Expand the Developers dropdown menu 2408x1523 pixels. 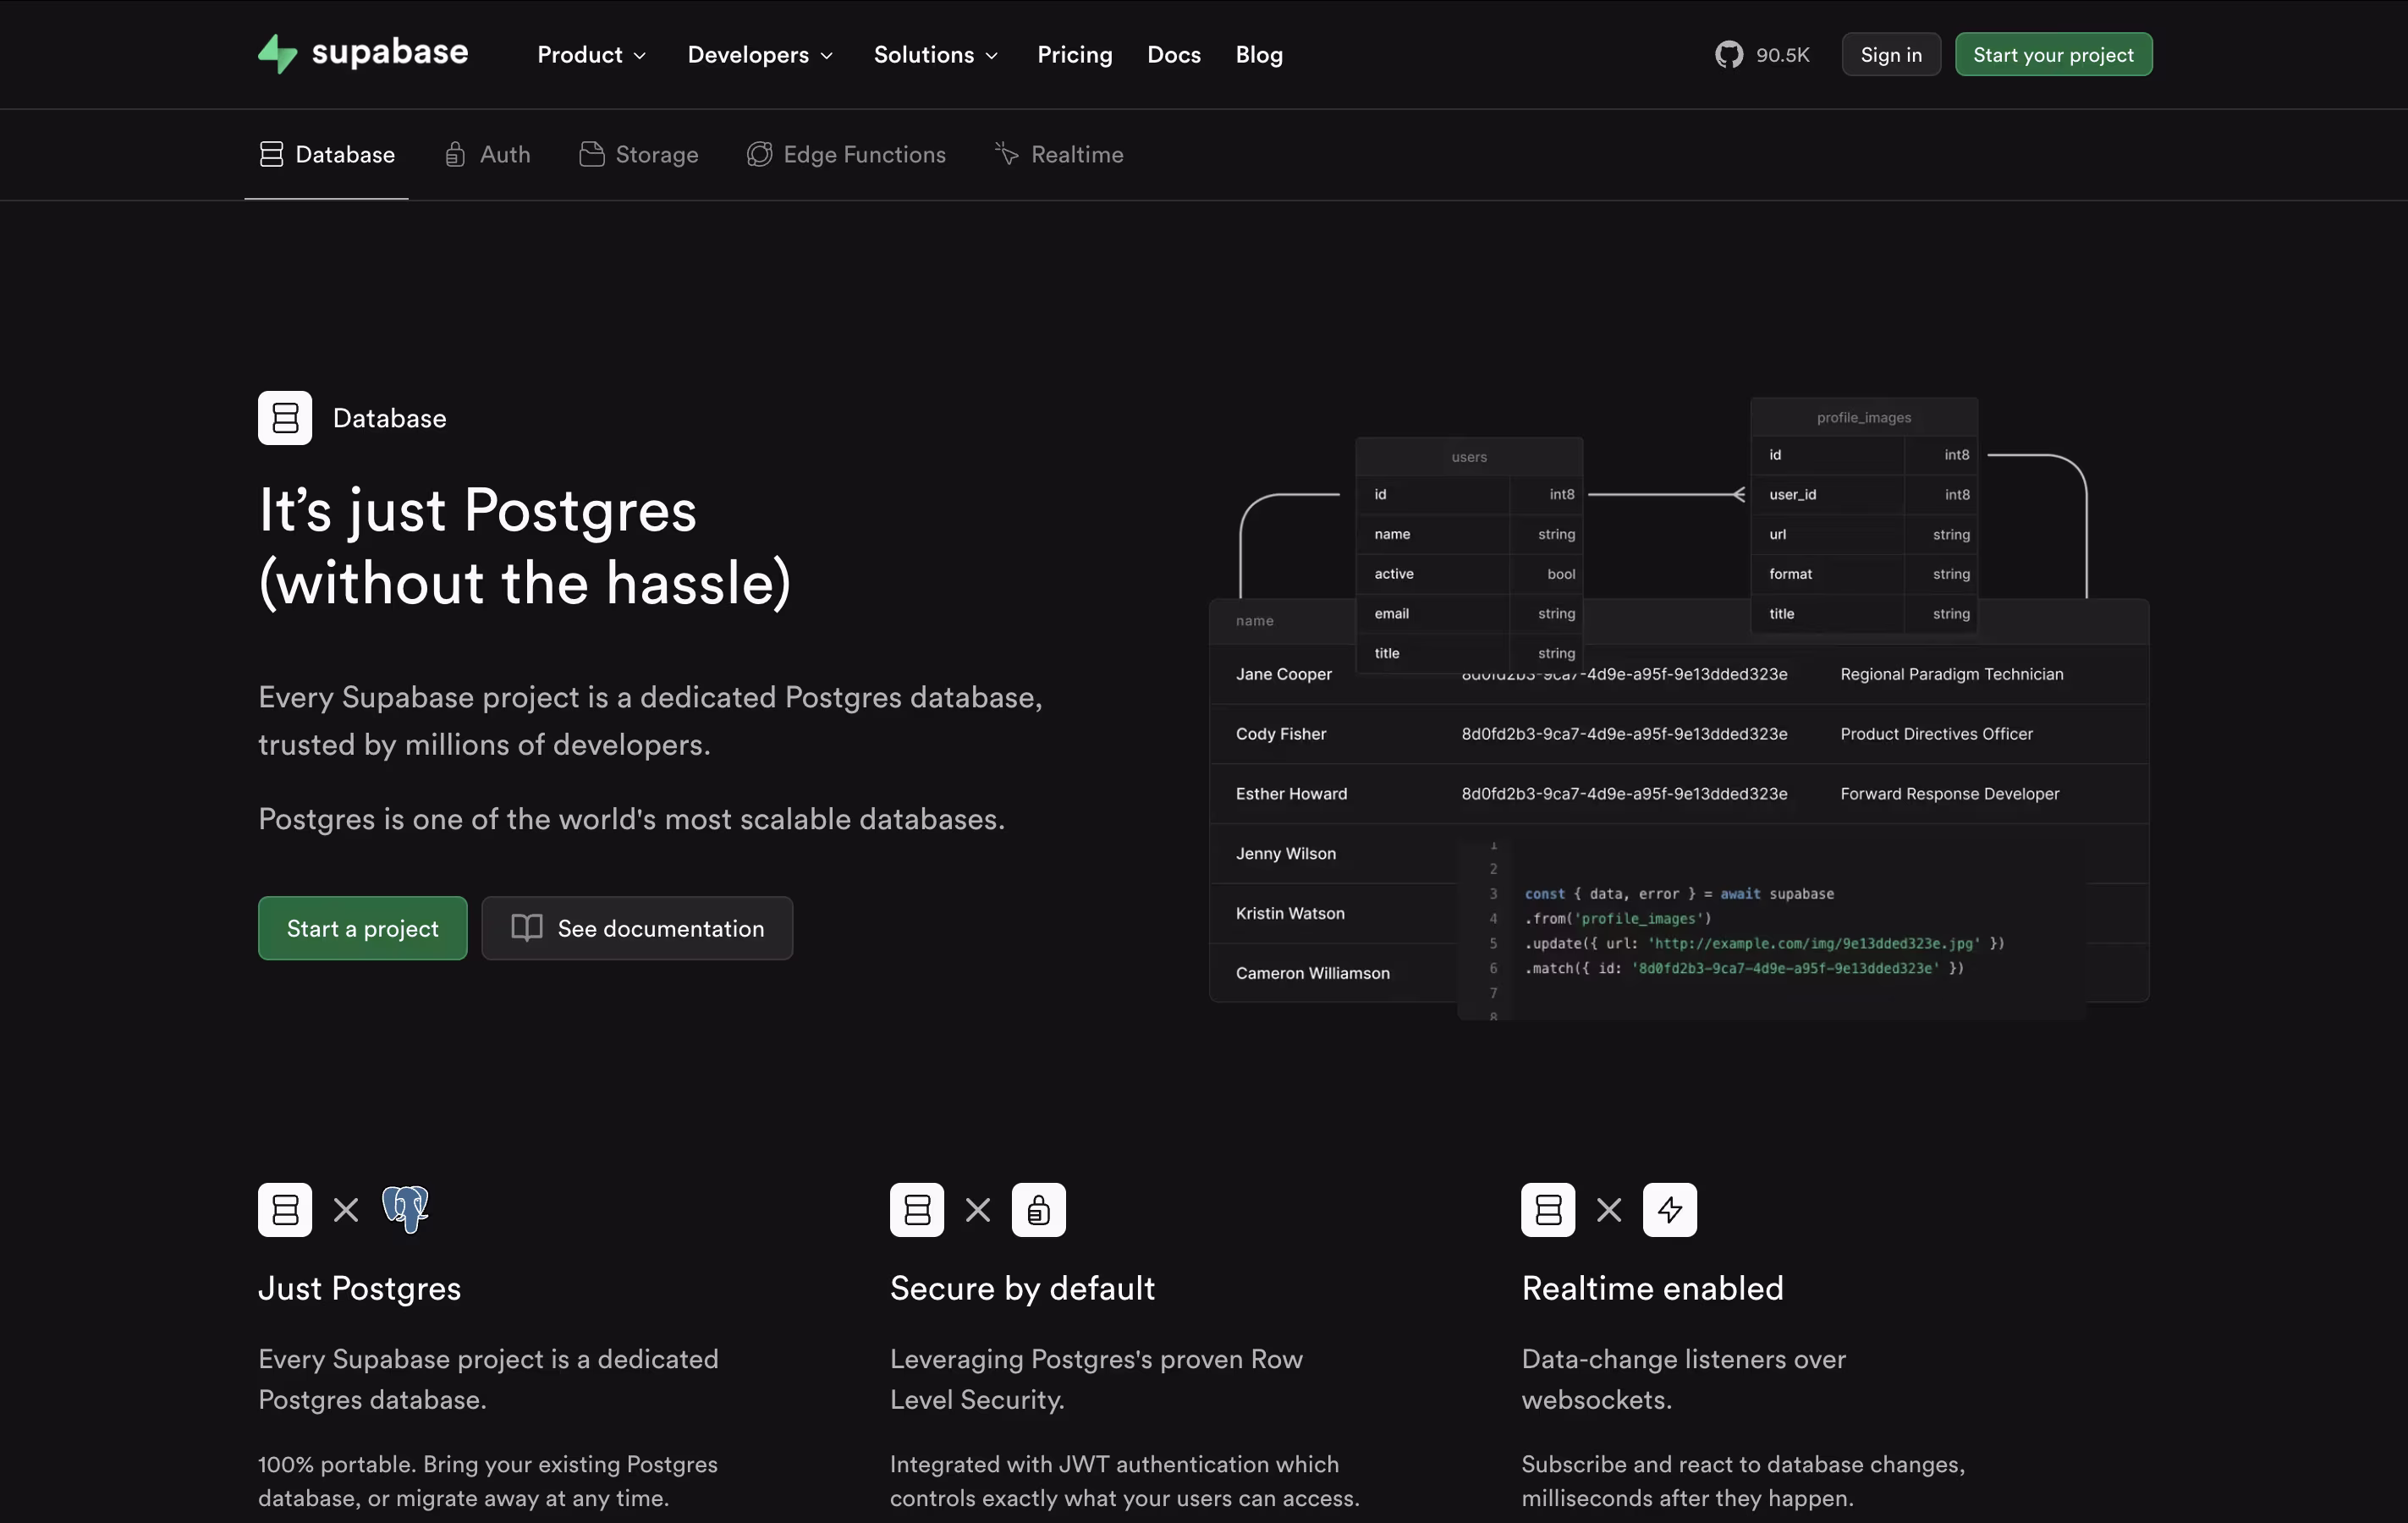(x=760, y=55)
